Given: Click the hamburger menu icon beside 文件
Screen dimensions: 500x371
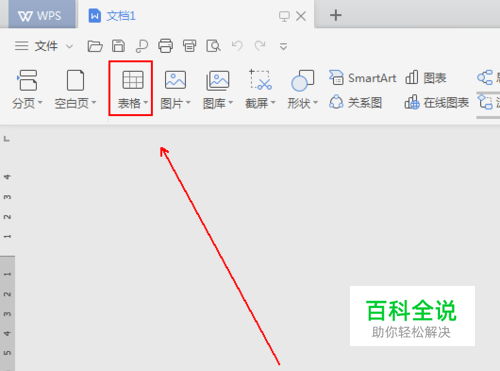Looking at the screenshot, I should pyautogui.click(x=22, y=46).
